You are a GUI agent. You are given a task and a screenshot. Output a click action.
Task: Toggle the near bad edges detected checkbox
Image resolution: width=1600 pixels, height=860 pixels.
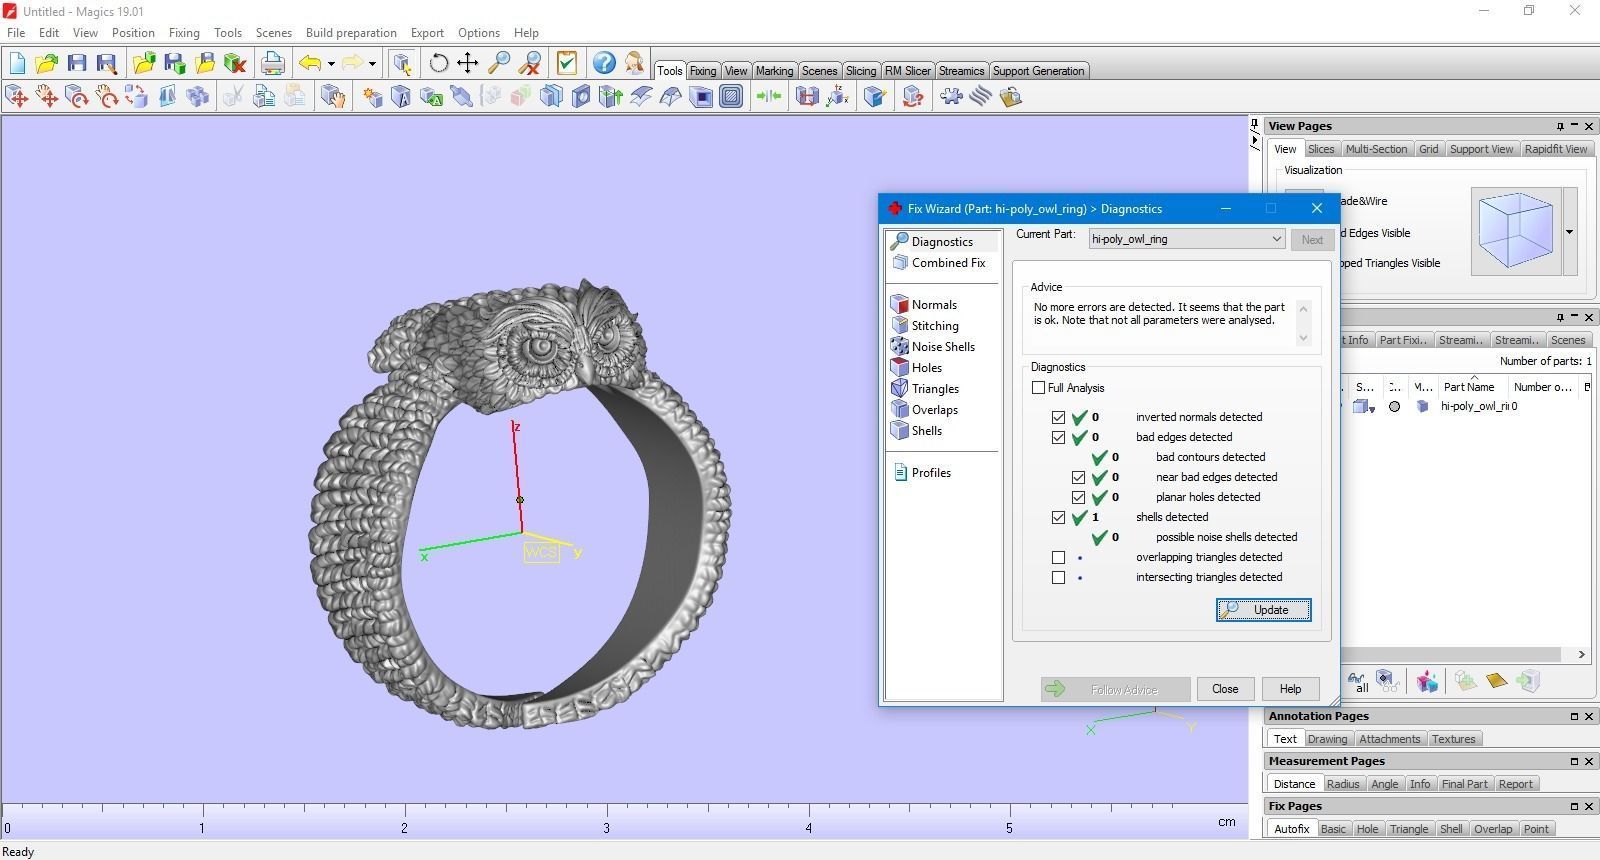click(x=1078, y=477)
